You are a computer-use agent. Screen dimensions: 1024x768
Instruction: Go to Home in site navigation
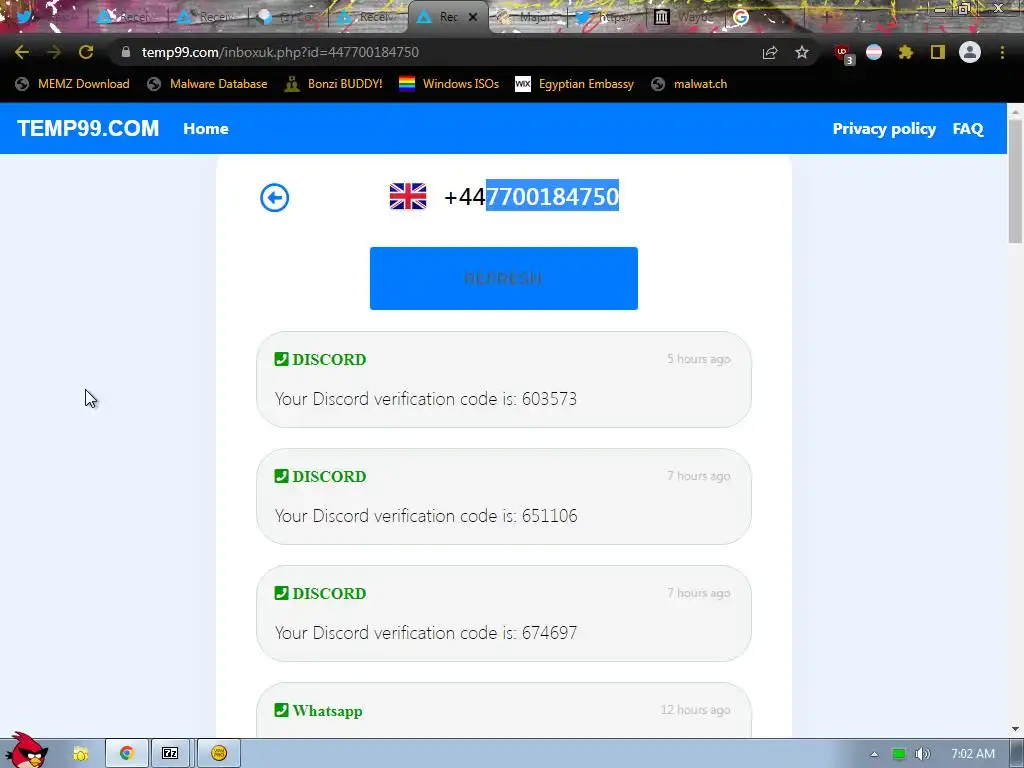coord(206,129)
